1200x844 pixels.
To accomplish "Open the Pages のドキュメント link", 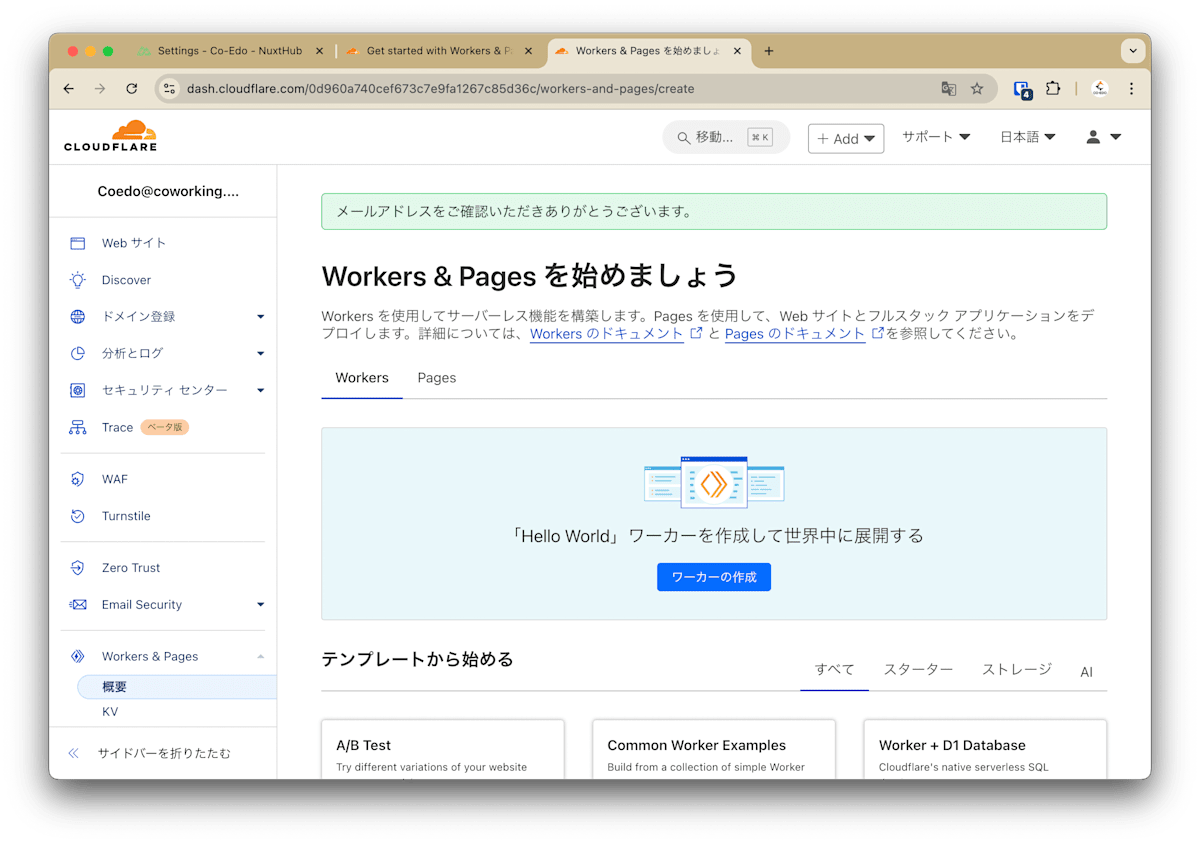I will (795, 334).
